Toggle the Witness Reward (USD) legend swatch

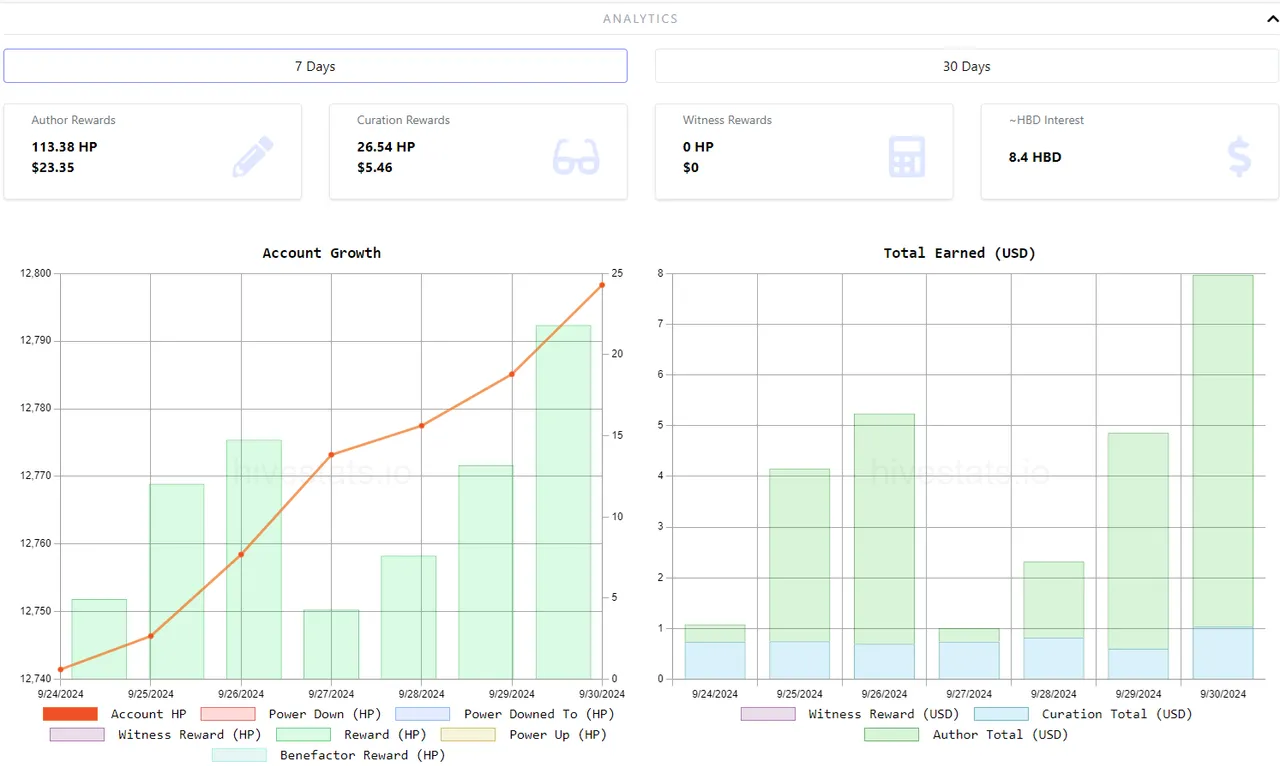pos(768,714)
